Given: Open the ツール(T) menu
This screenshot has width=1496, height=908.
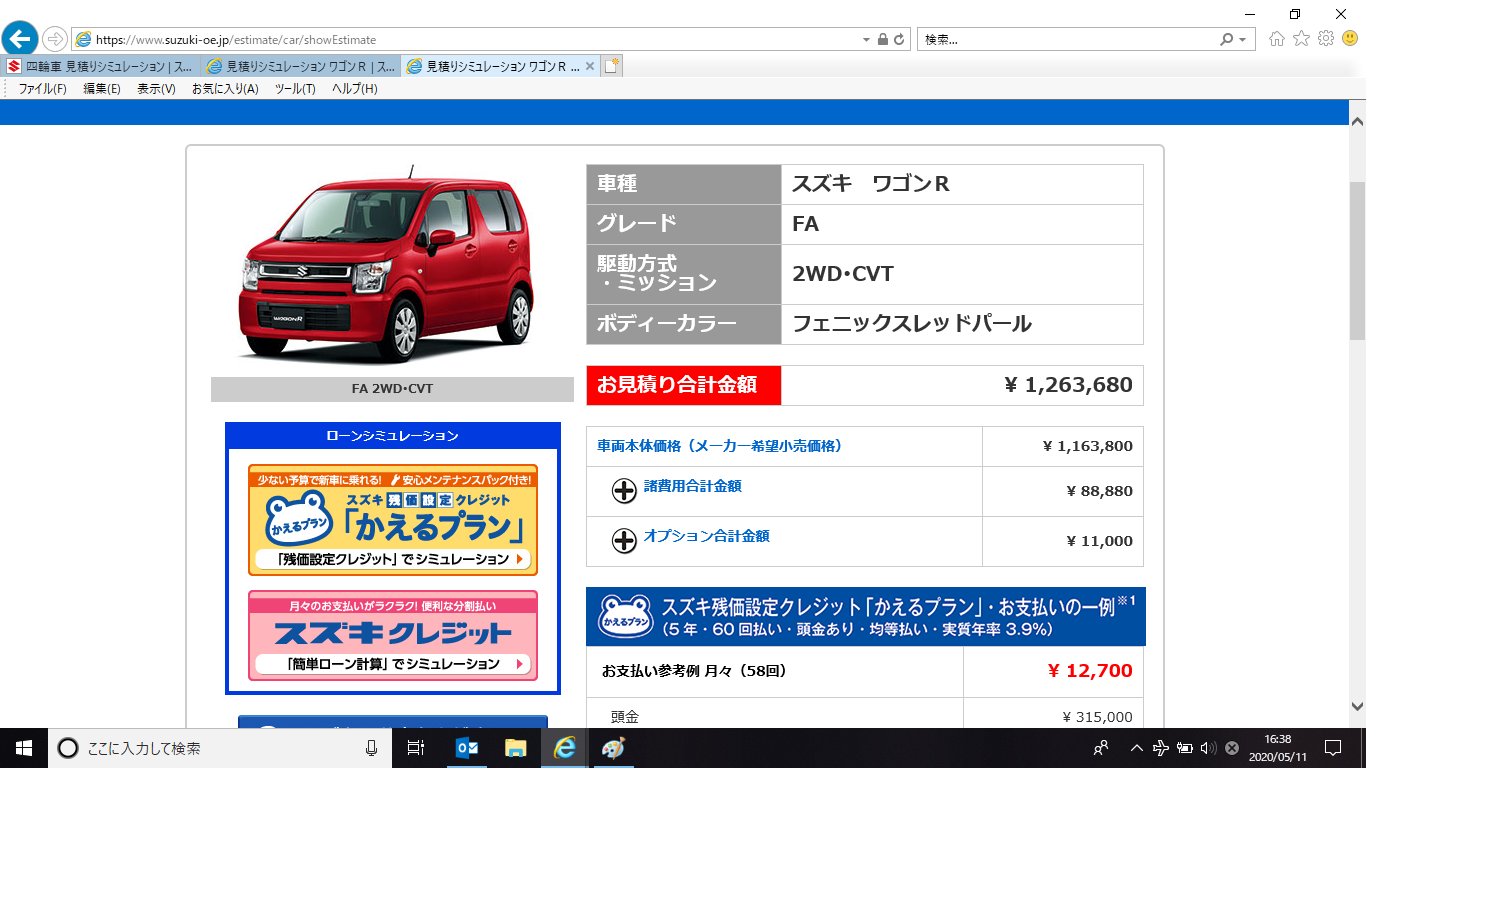Looking at the screenshot, I should click(295, 89).
